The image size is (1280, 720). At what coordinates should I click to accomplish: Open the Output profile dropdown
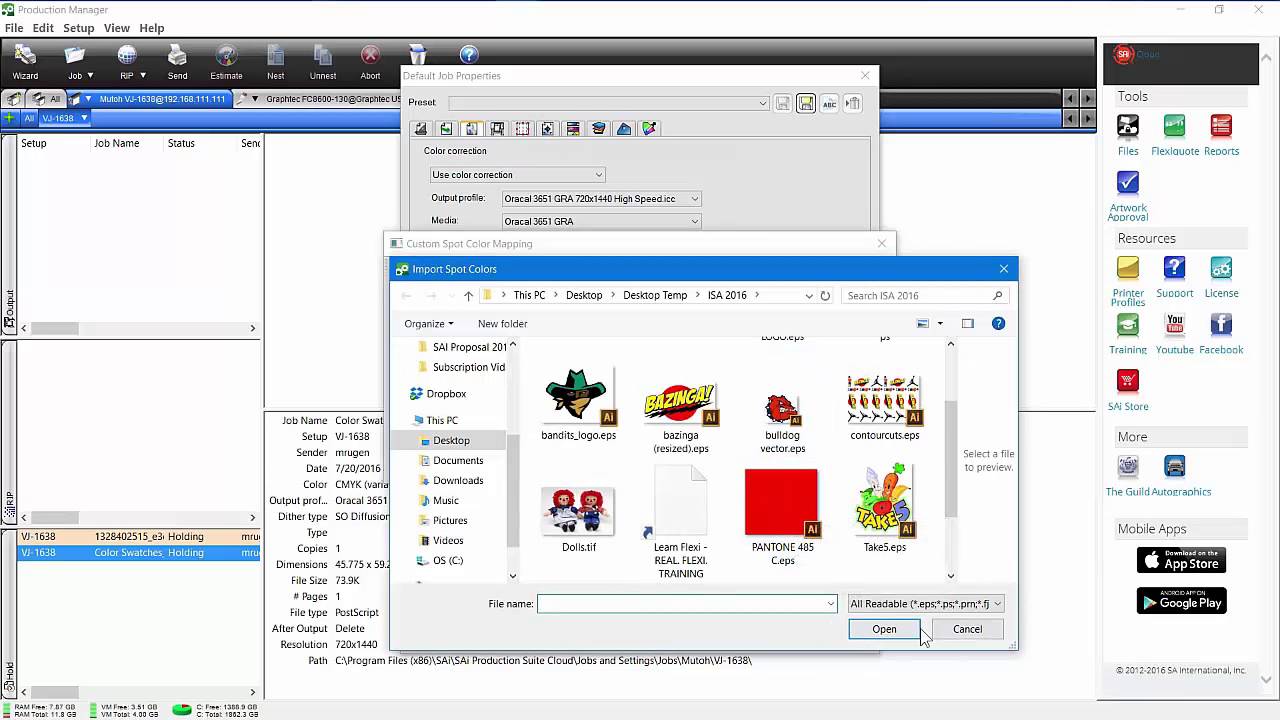click(601, 199)
